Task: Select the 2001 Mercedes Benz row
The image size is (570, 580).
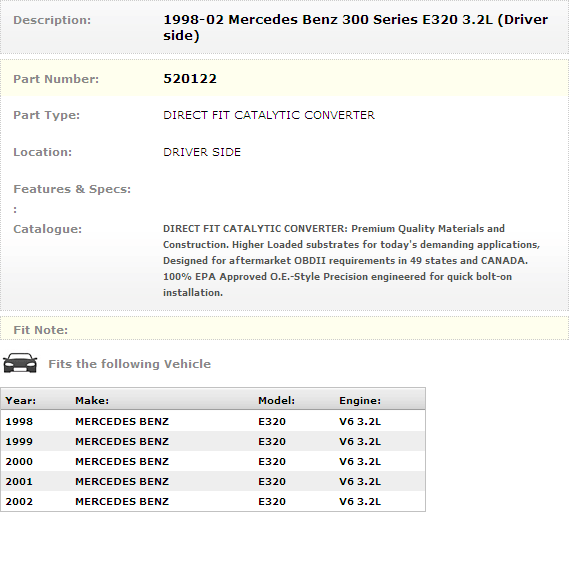Action: click(x=213, y=481)
